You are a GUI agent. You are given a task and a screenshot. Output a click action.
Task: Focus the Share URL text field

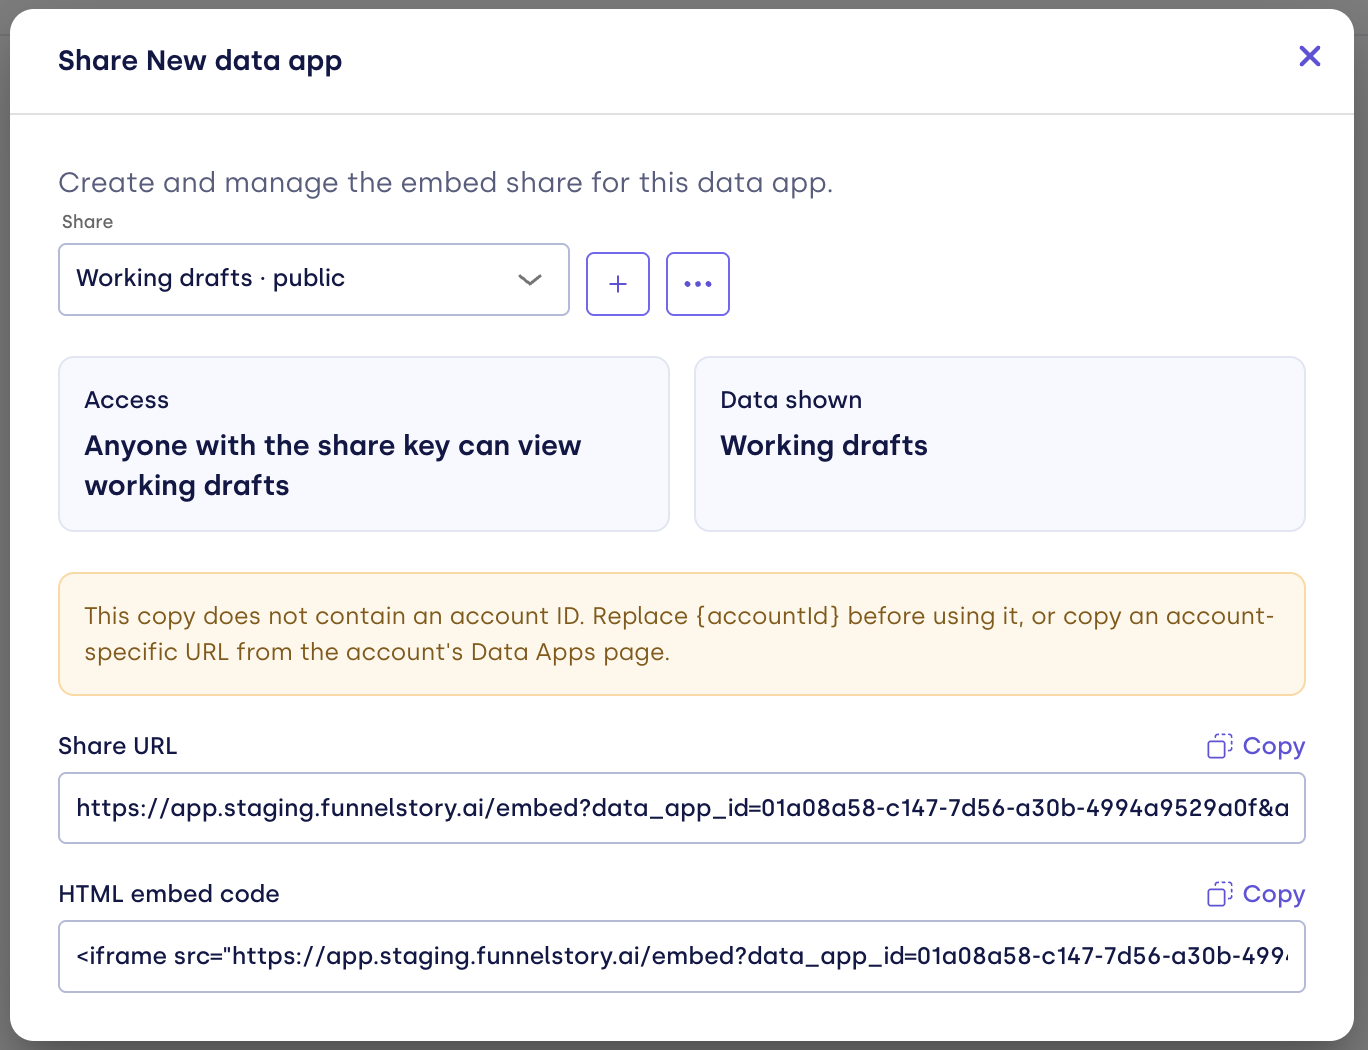click(x=682, y=808)
